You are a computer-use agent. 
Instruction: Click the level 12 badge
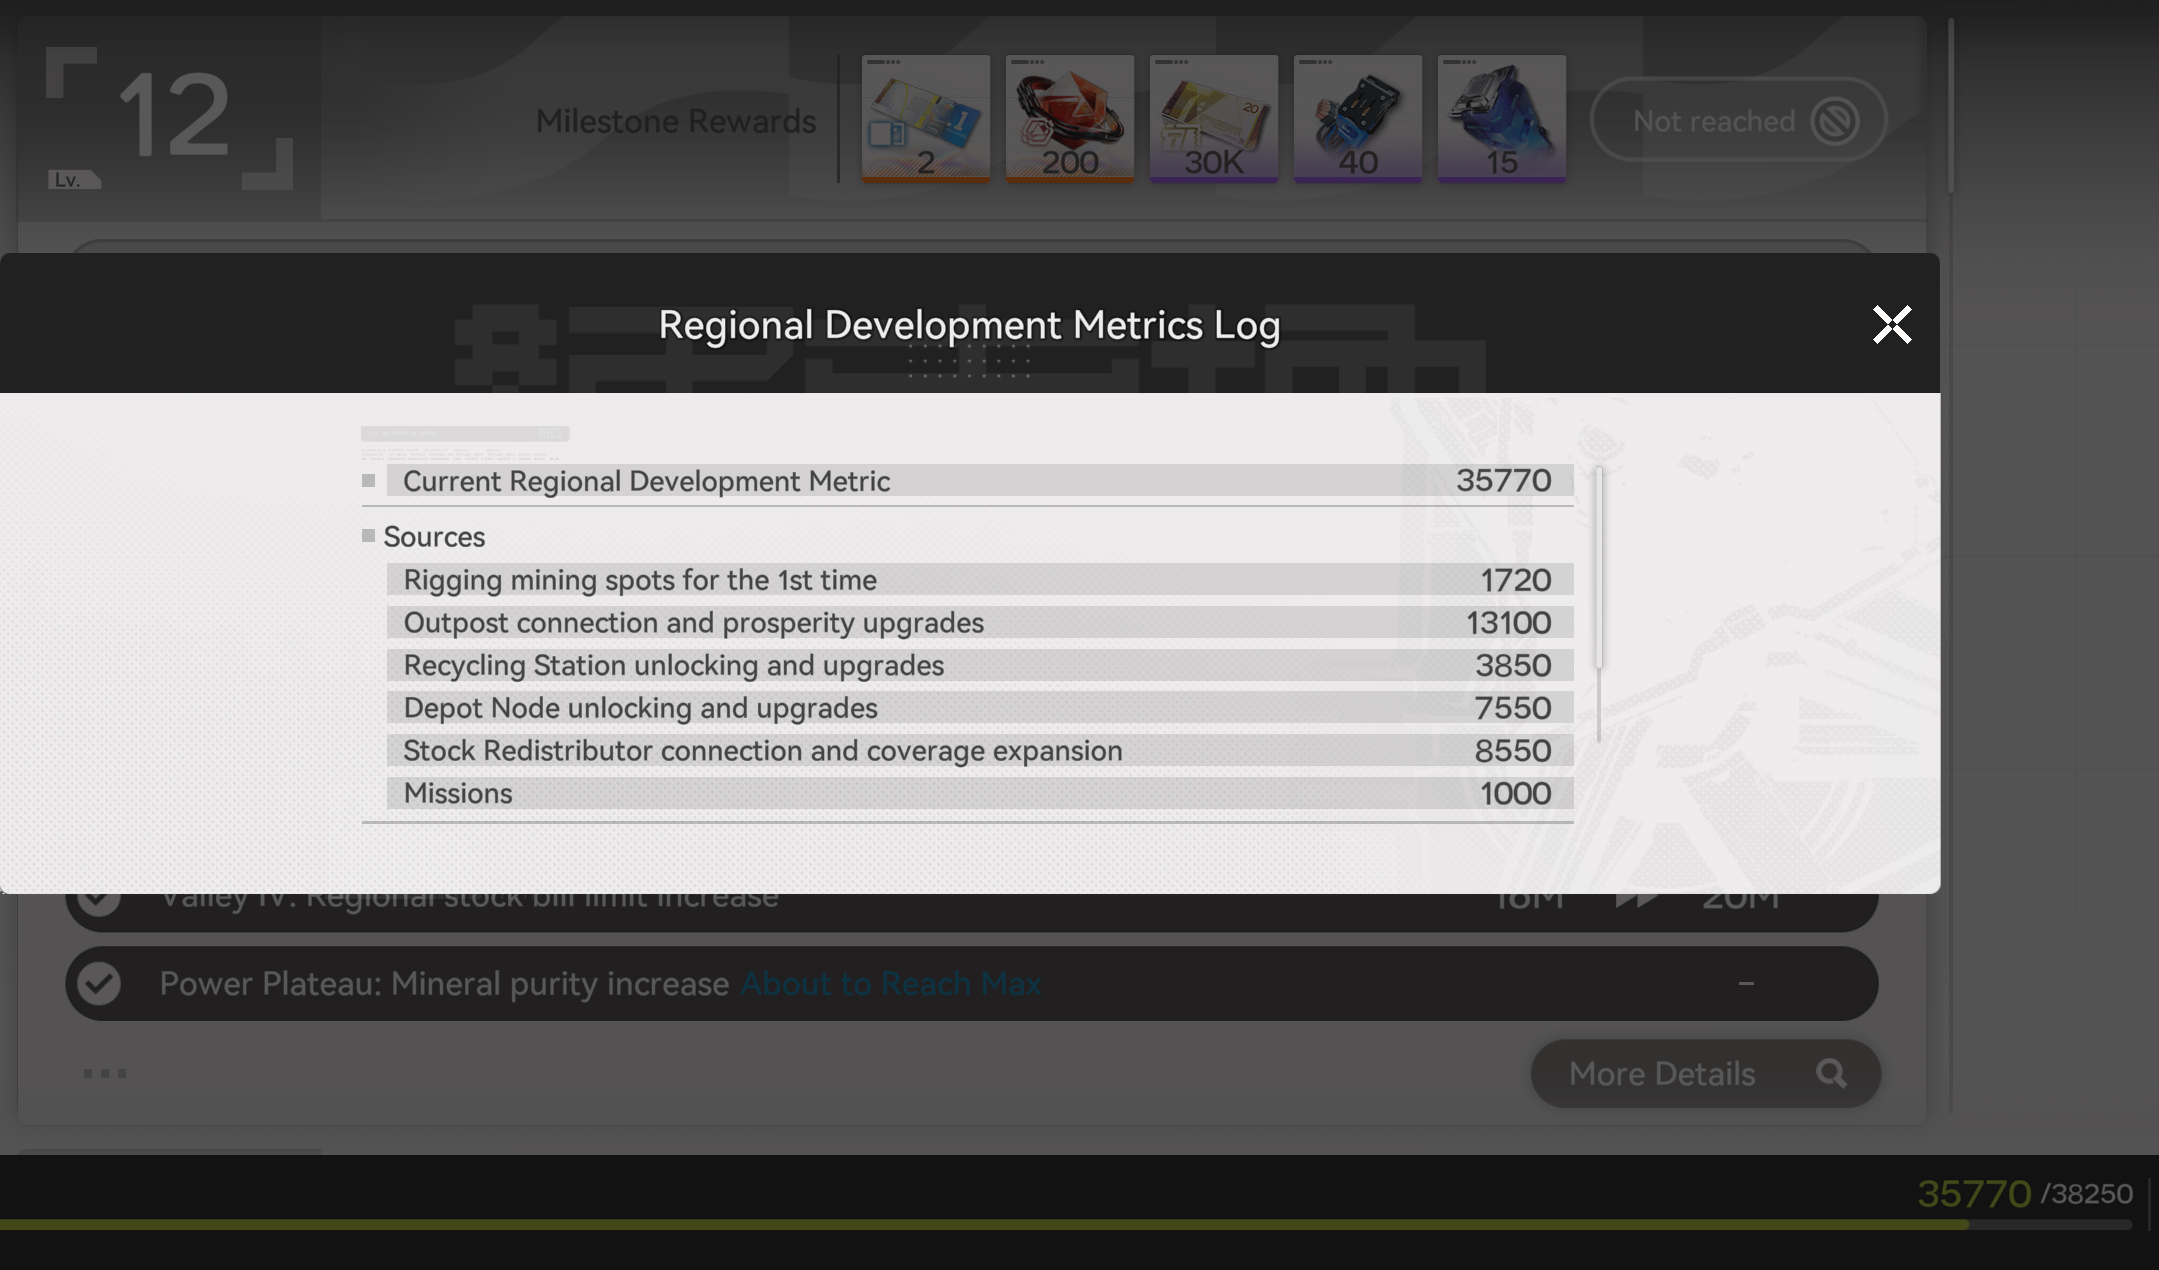[x=170, y=118]
